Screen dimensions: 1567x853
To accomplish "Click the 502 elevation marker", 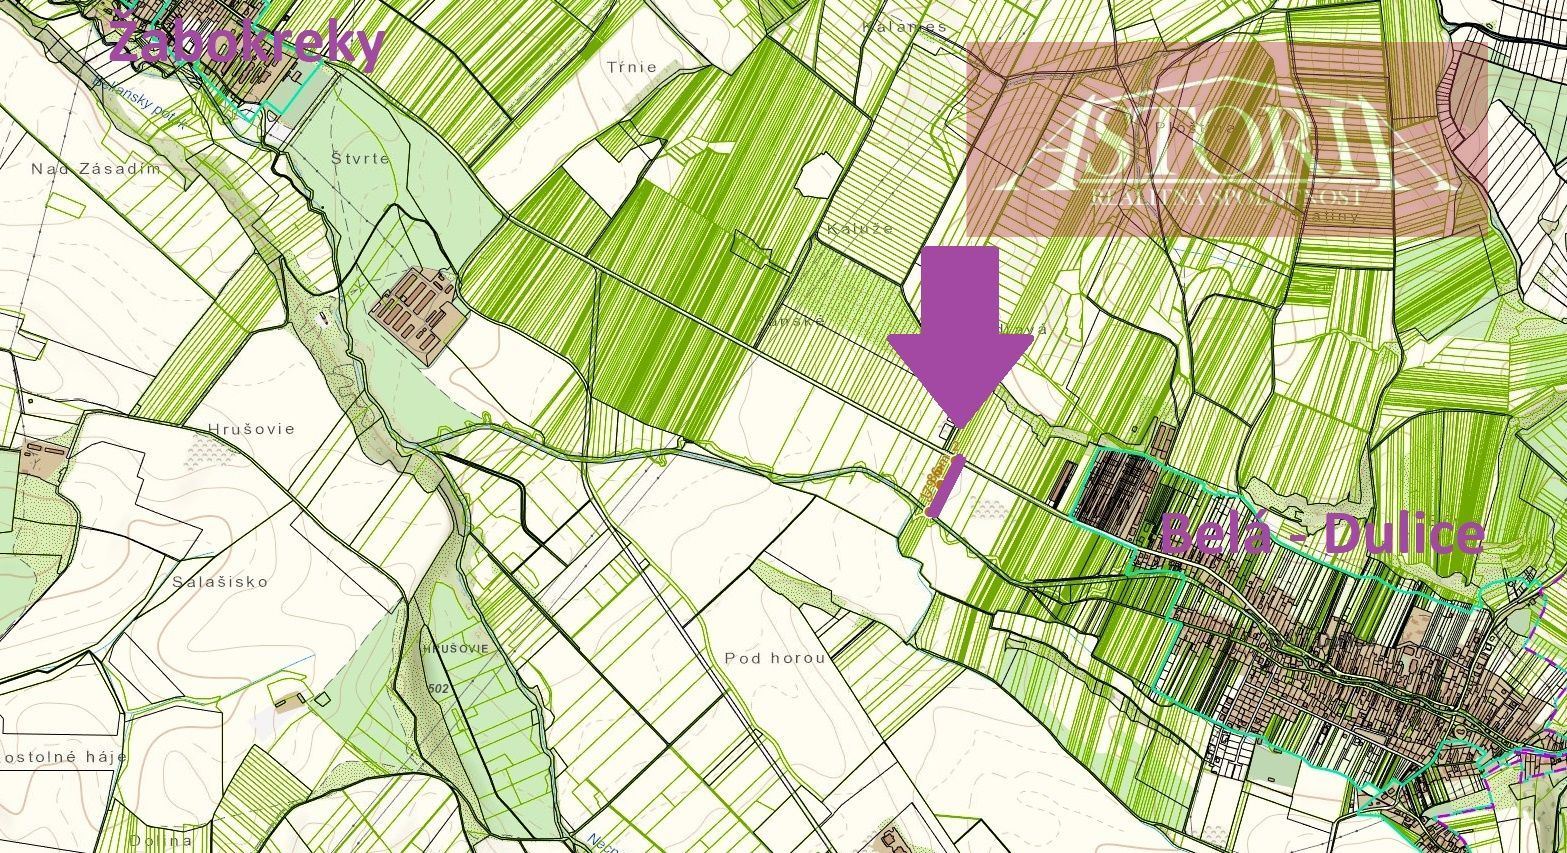I will coord(436,689).
